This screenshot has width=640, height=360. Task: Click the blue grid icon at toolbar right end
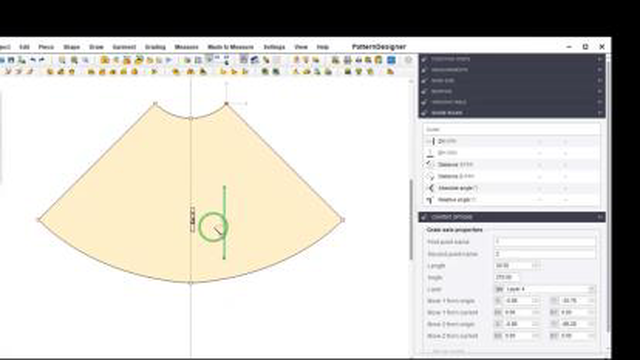click(x=391, y=60)
